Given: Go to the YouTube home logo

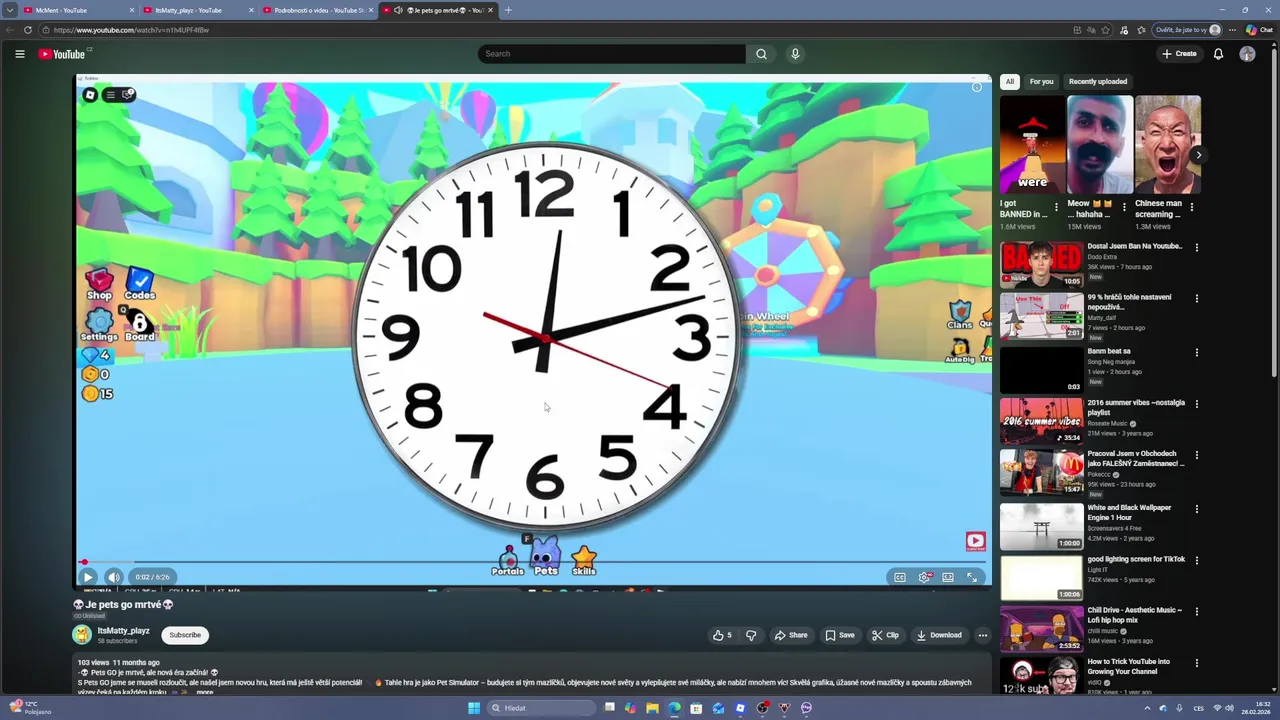Looking at the screenshot, I should 62,54.
